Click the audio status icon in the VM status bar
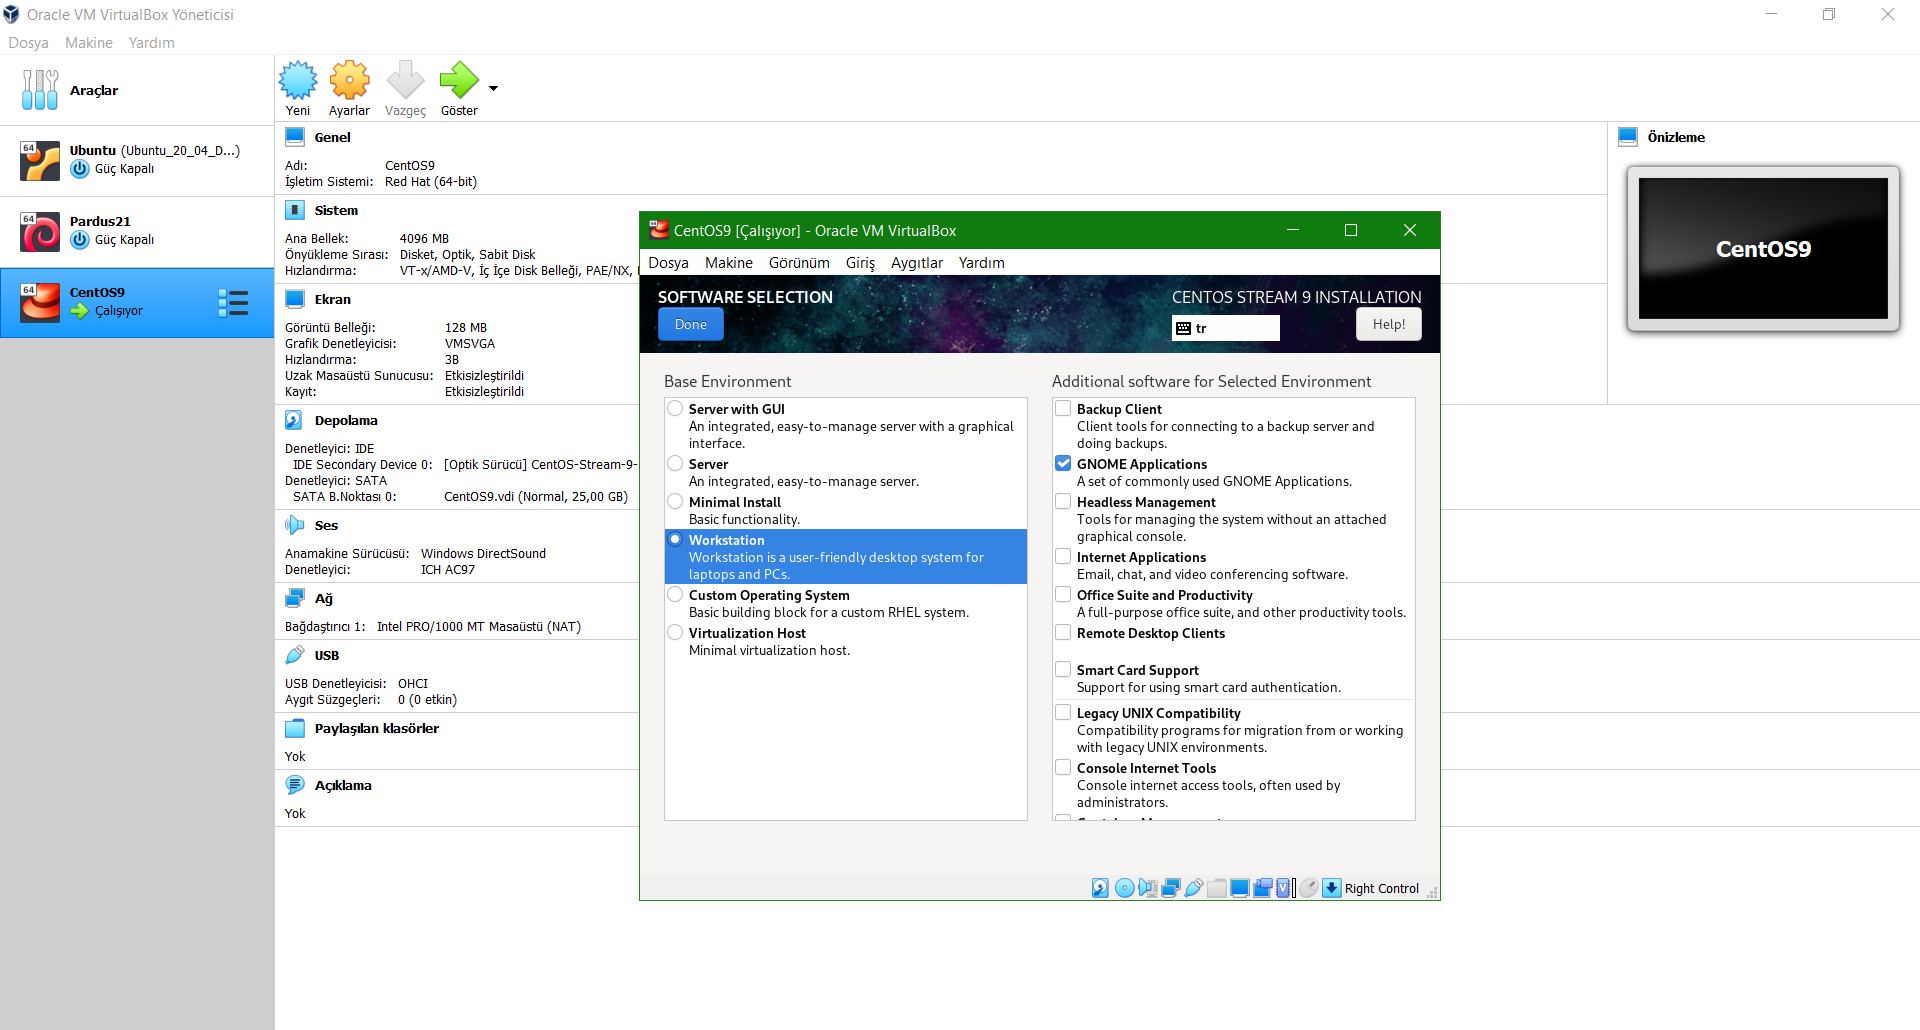 point(1147,888)
